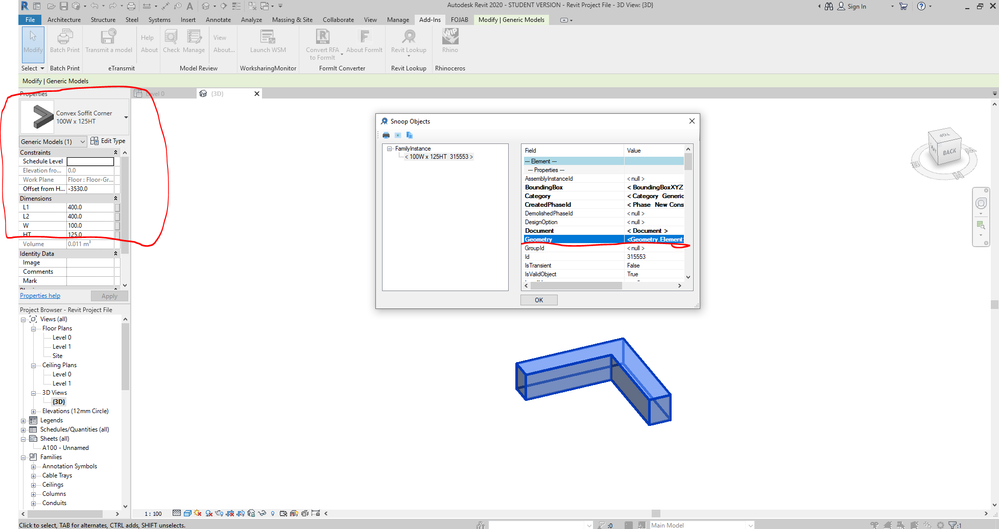Collapse FamilyInstance node in Snoop Objects

click(x=389, y=149)
